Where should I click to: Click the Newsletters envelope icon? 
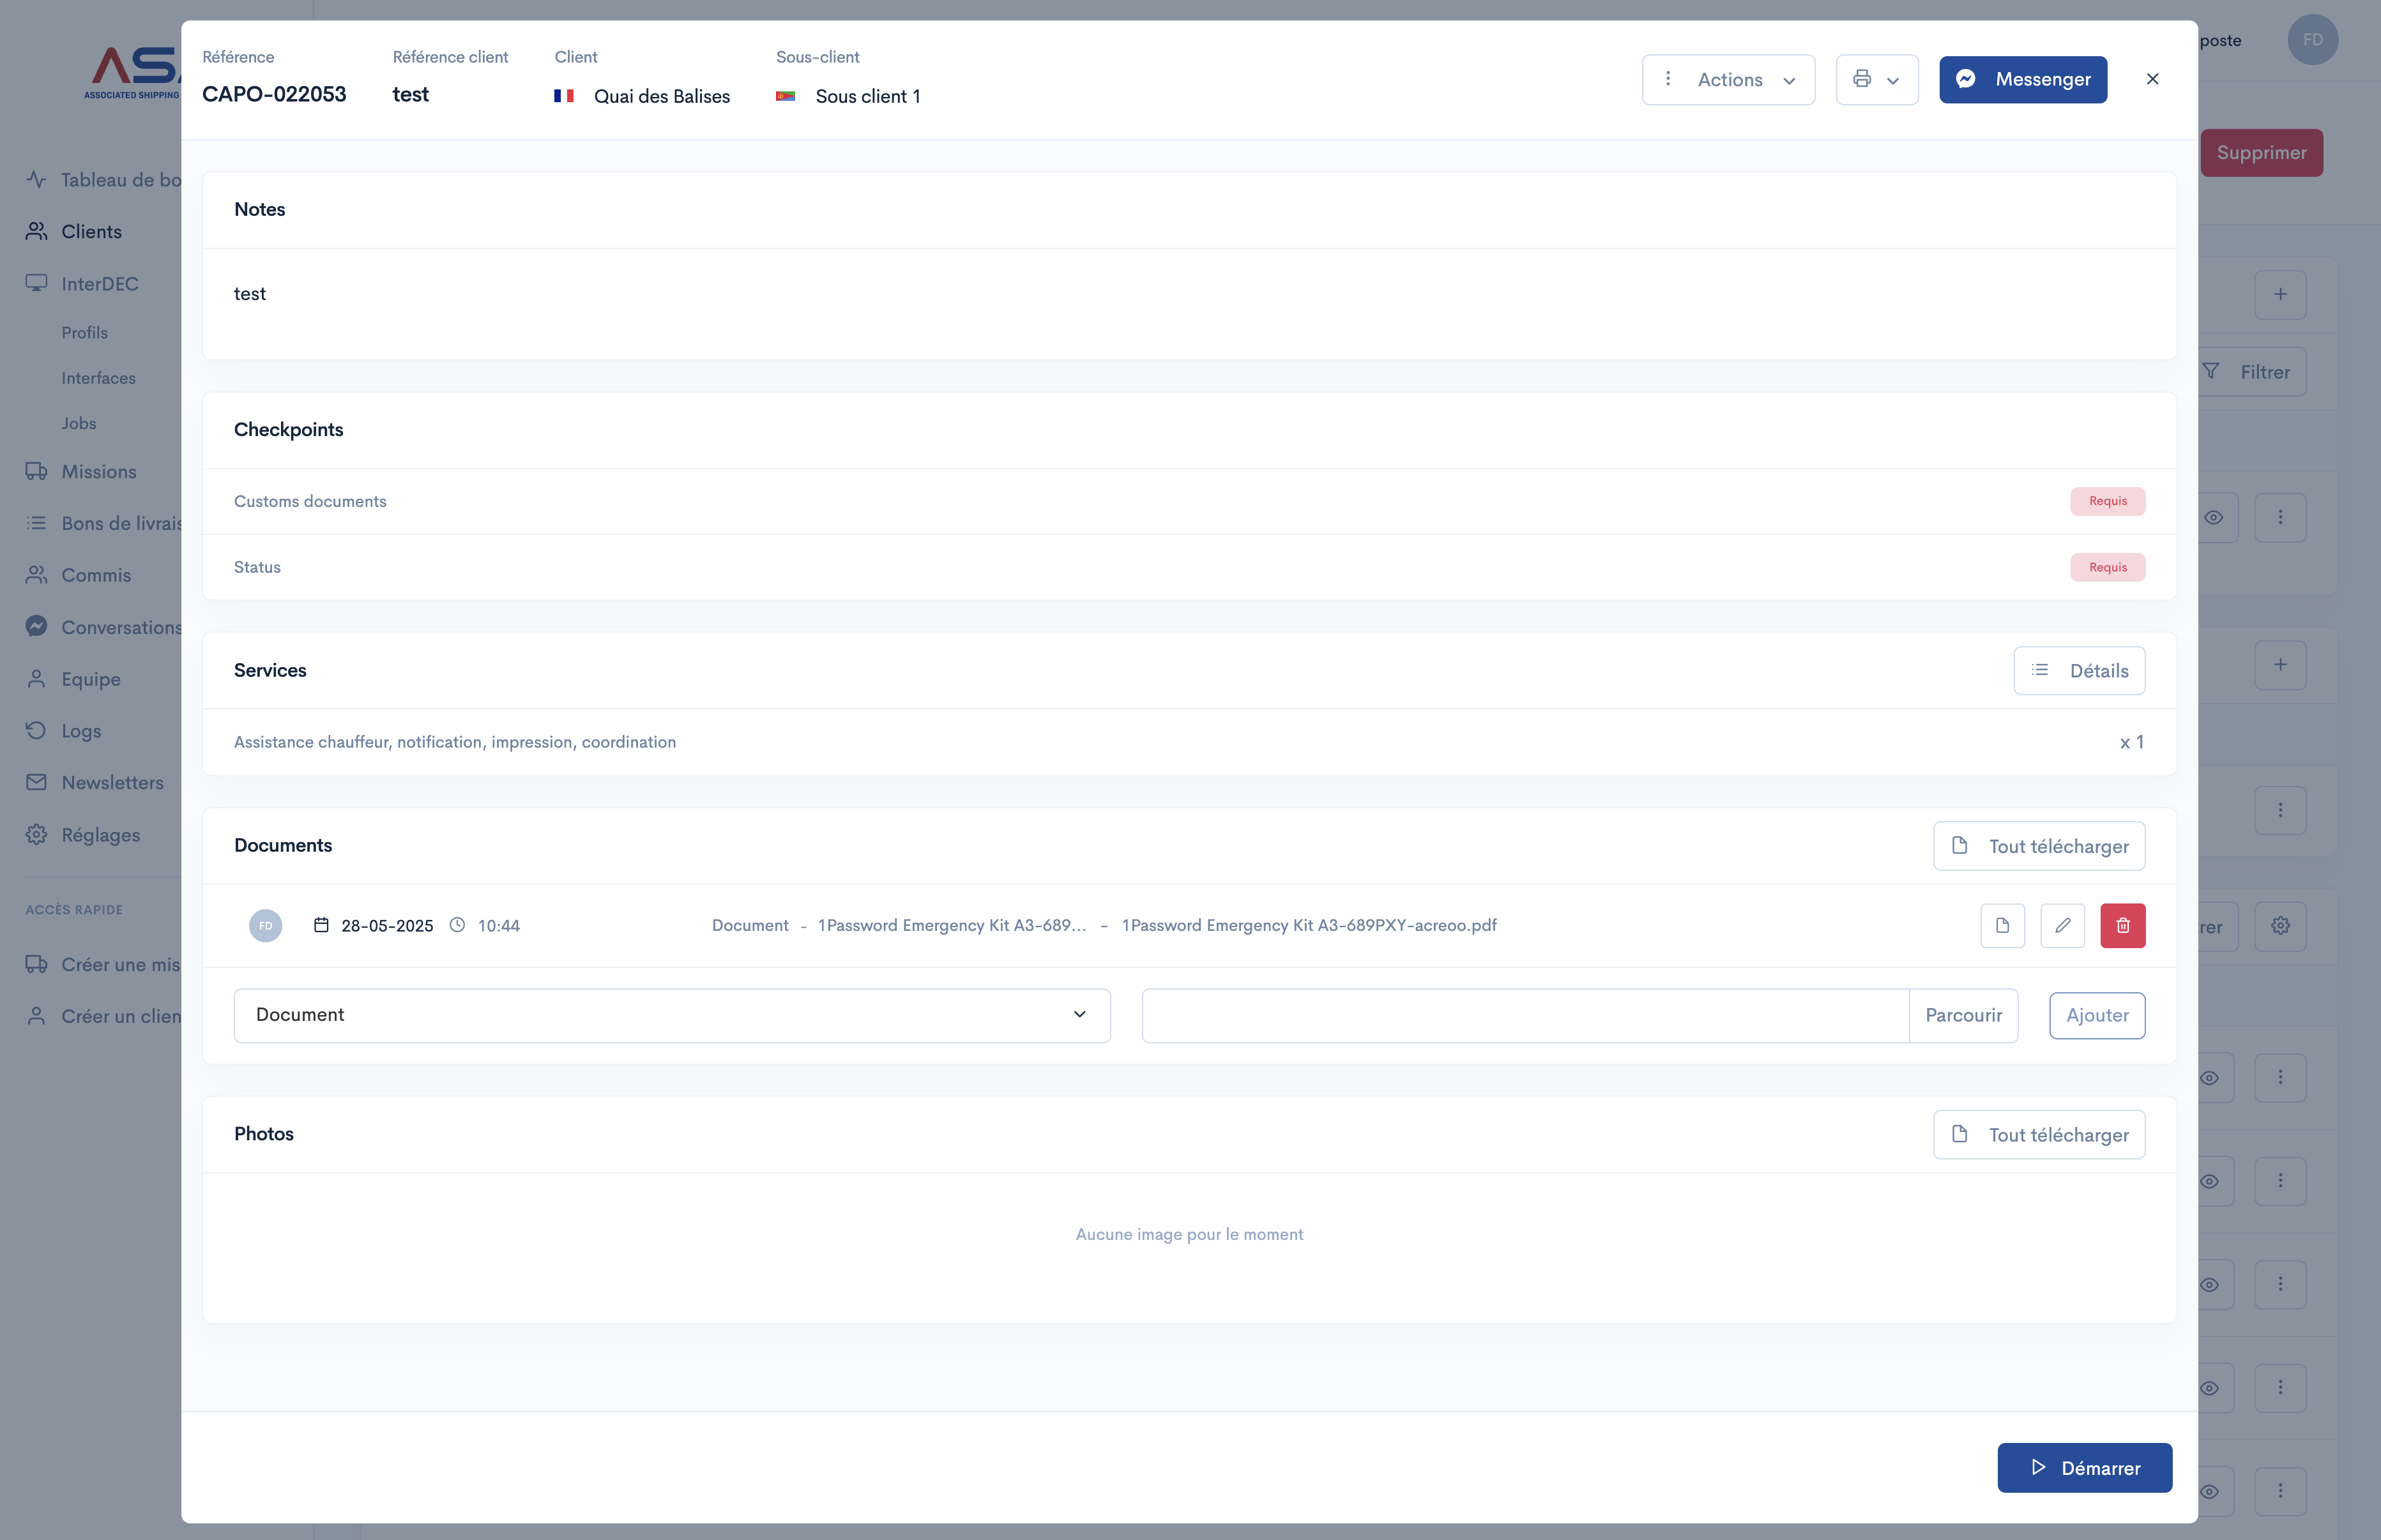coord(36,782)
